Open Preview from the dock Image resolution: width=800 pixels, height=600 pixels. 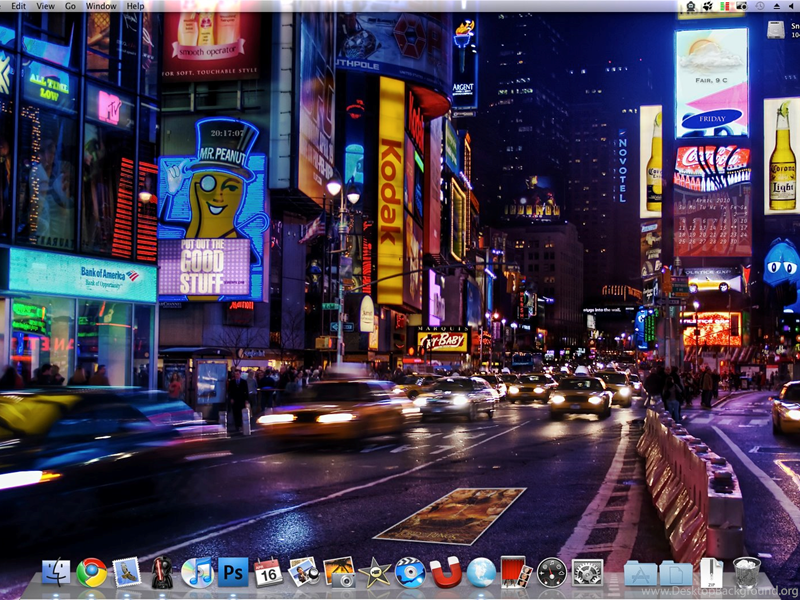coord(304,572)
